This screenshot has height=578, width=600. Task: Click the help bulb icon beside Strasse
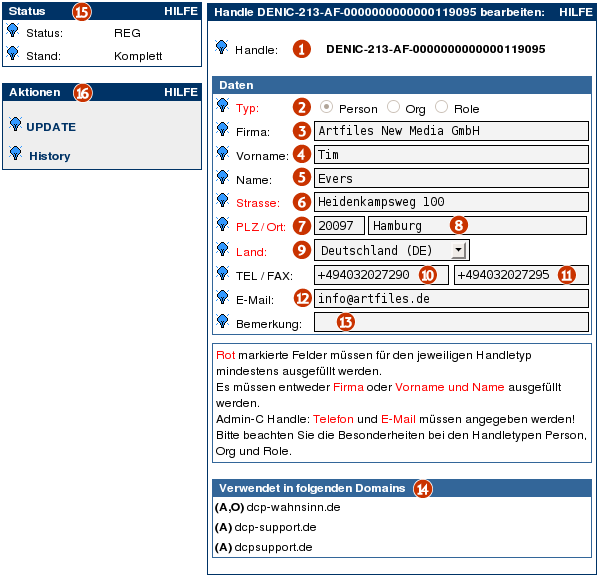pyautogui.click(x=222, y=200)
